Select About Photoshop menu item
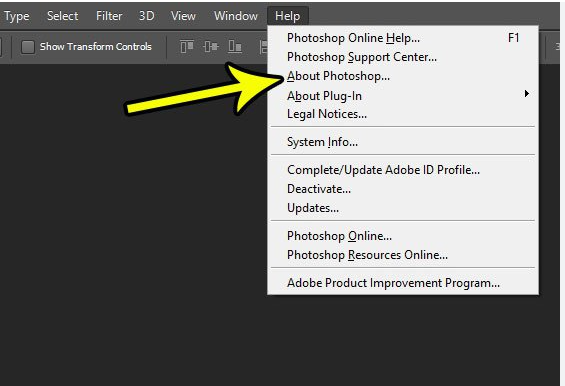 coord(403,76)
